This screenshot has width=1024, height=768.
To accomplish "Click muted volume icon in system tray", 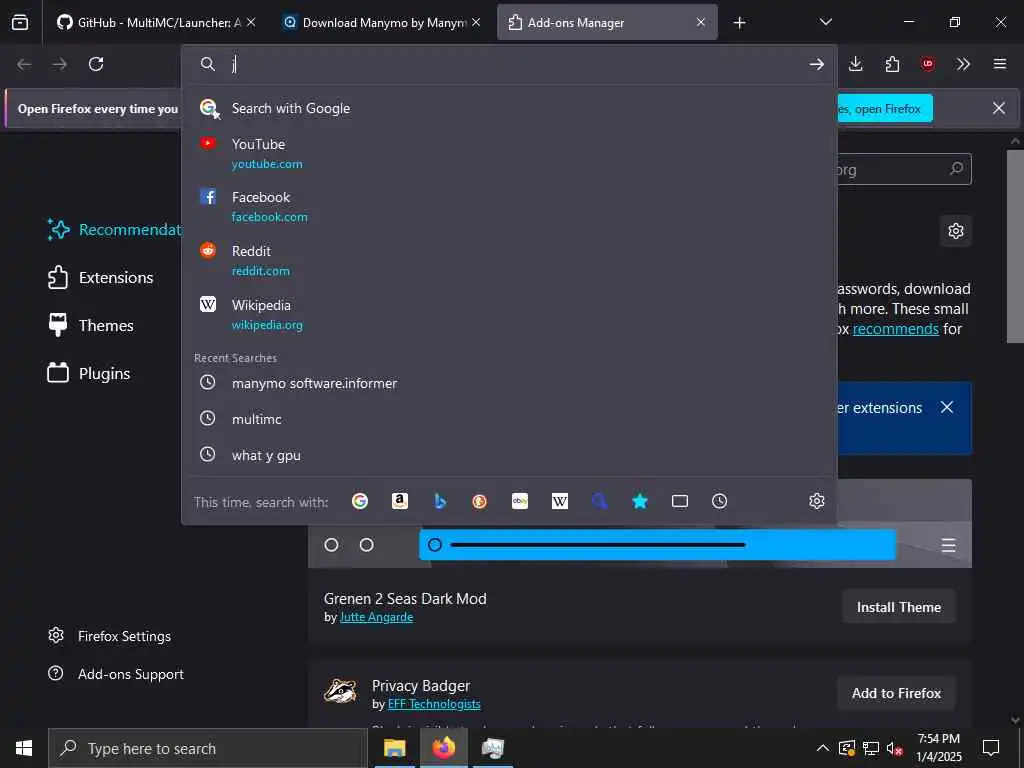I will click(895, 748).
